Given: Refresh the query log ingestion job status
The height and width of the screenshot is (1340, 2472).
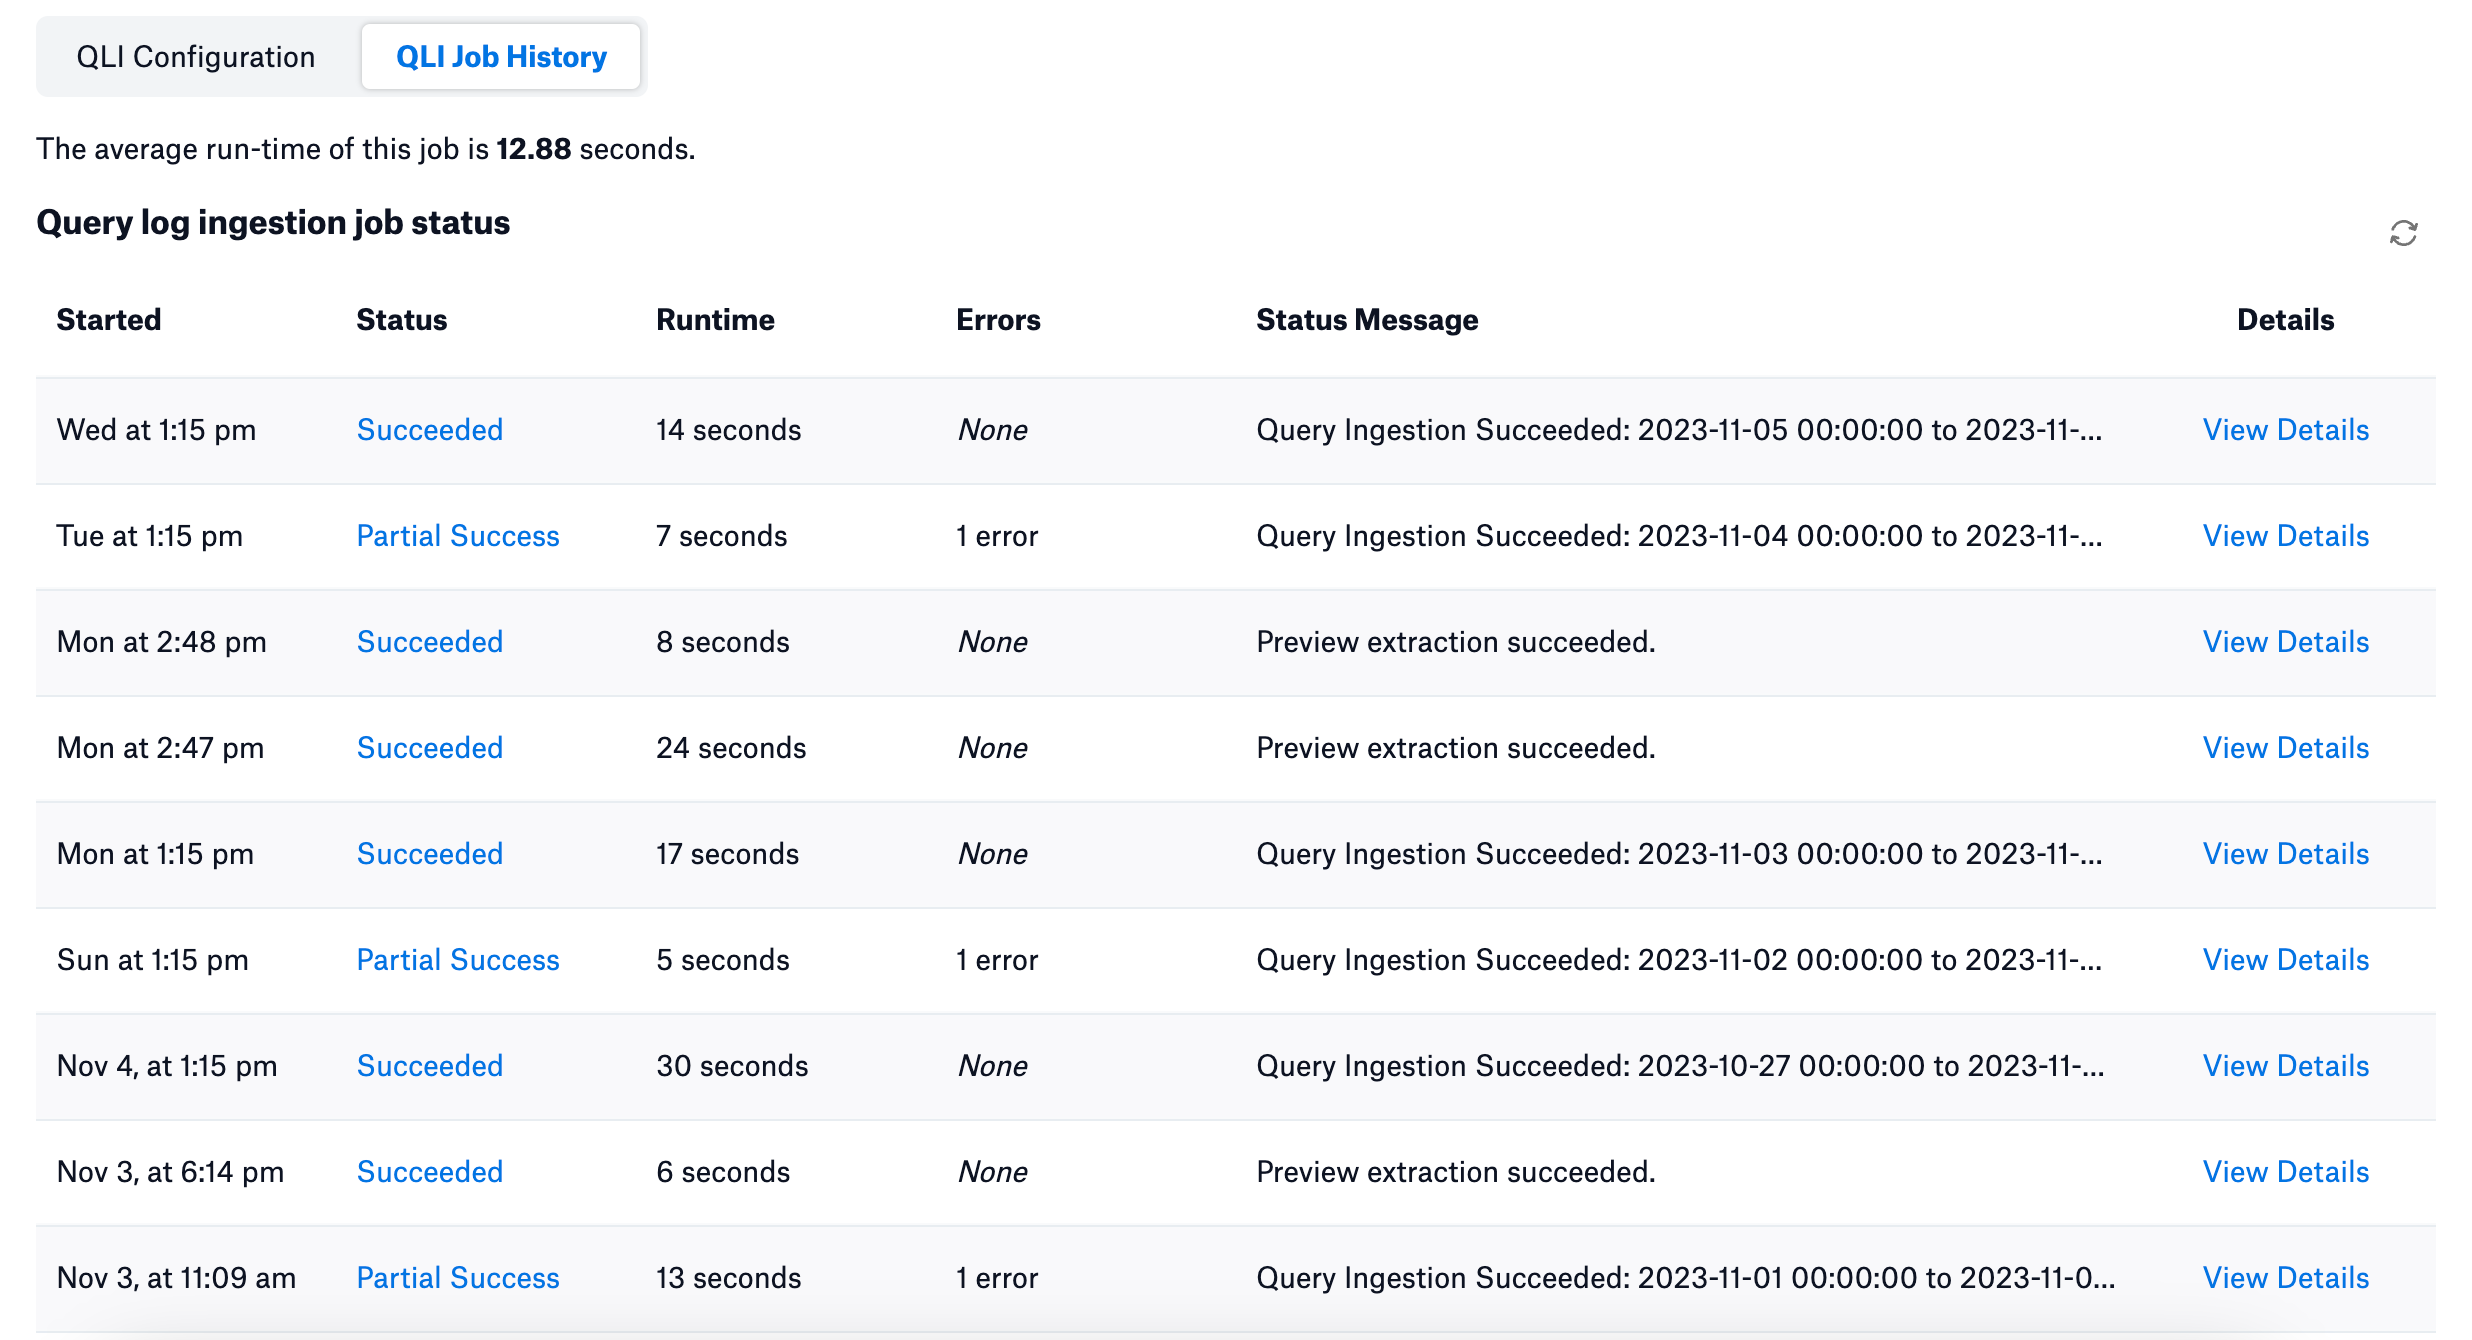Looking at the screenshot, I should click(2403, 233).
